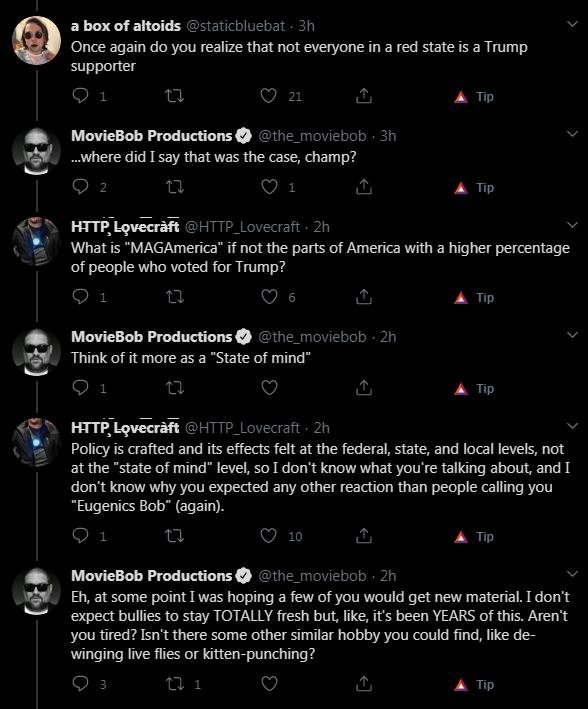This screenshot has height=709, width=588.
Task: Expand options chevron on the 'MAGAmerica' tweet
Action: tap(572, 225)
